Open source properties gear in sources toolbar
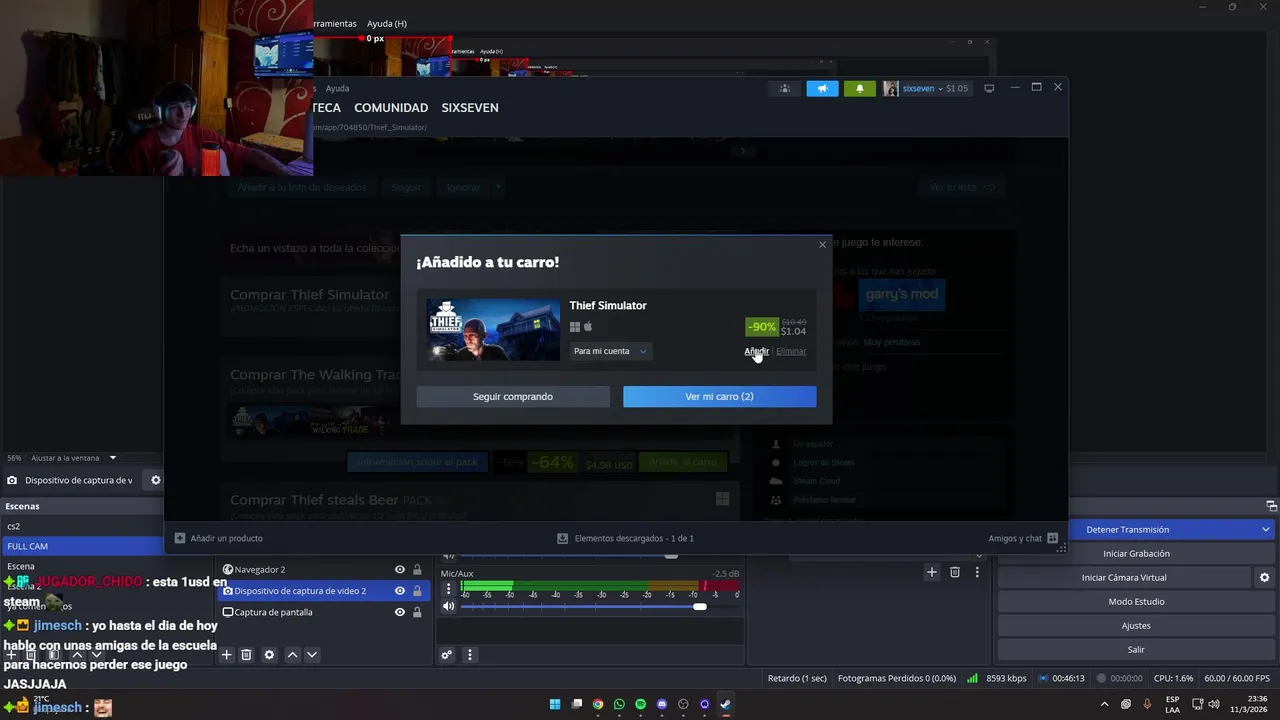The width and height of the screenshot is (1280, 720). point(269,655)
